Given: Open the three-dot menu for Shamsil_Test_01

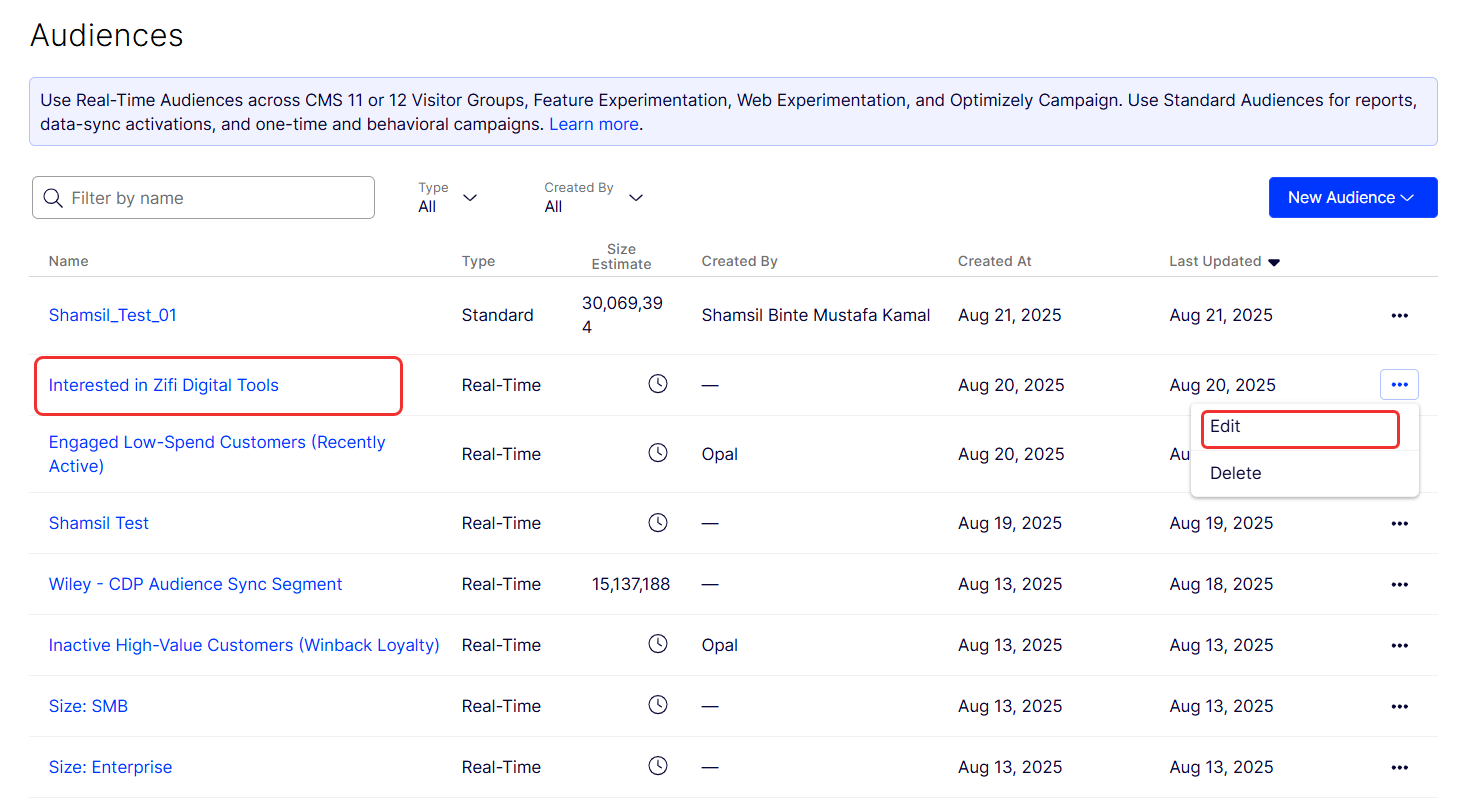Looking at the screenshot, I should pyautogui.click(x=1399, y=315).
